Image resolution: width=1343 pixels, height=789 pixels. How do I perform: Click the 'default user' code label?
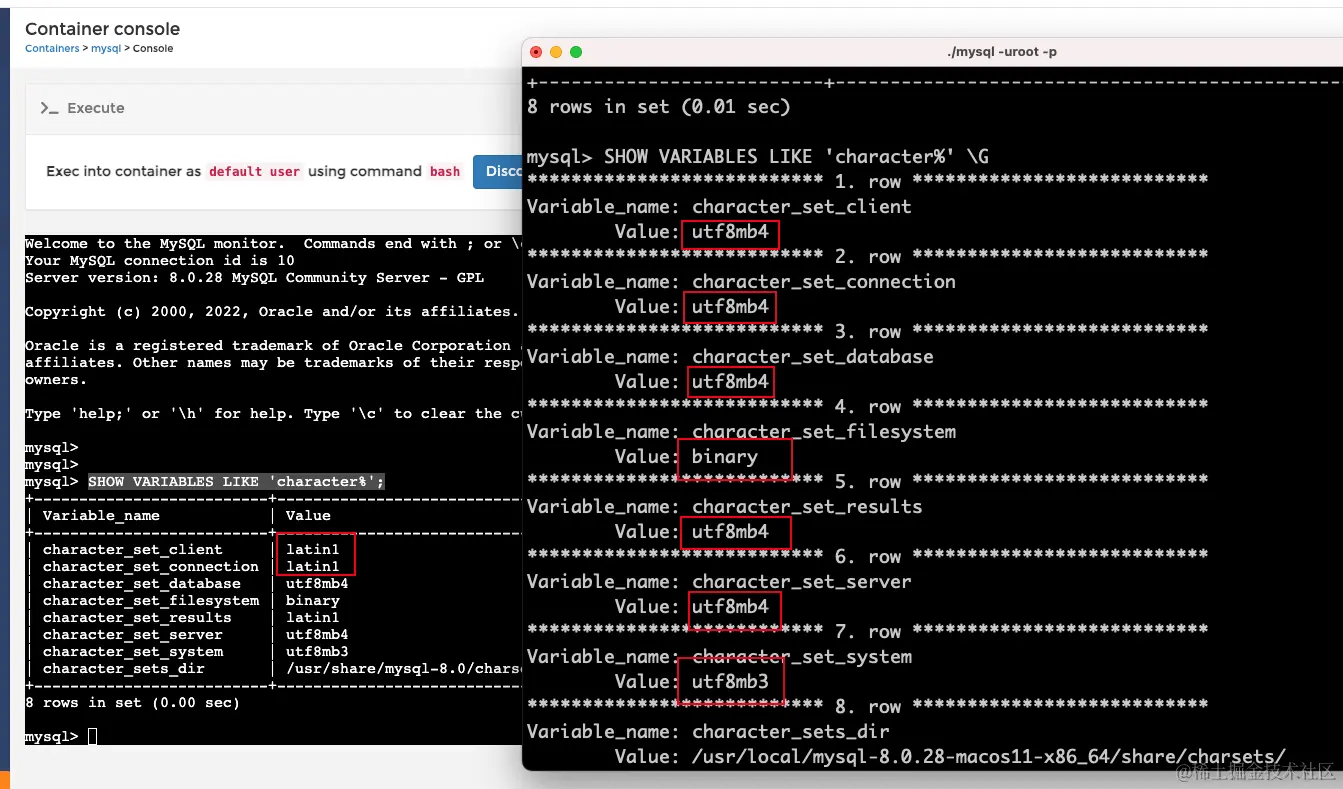(x=254, y=172)
